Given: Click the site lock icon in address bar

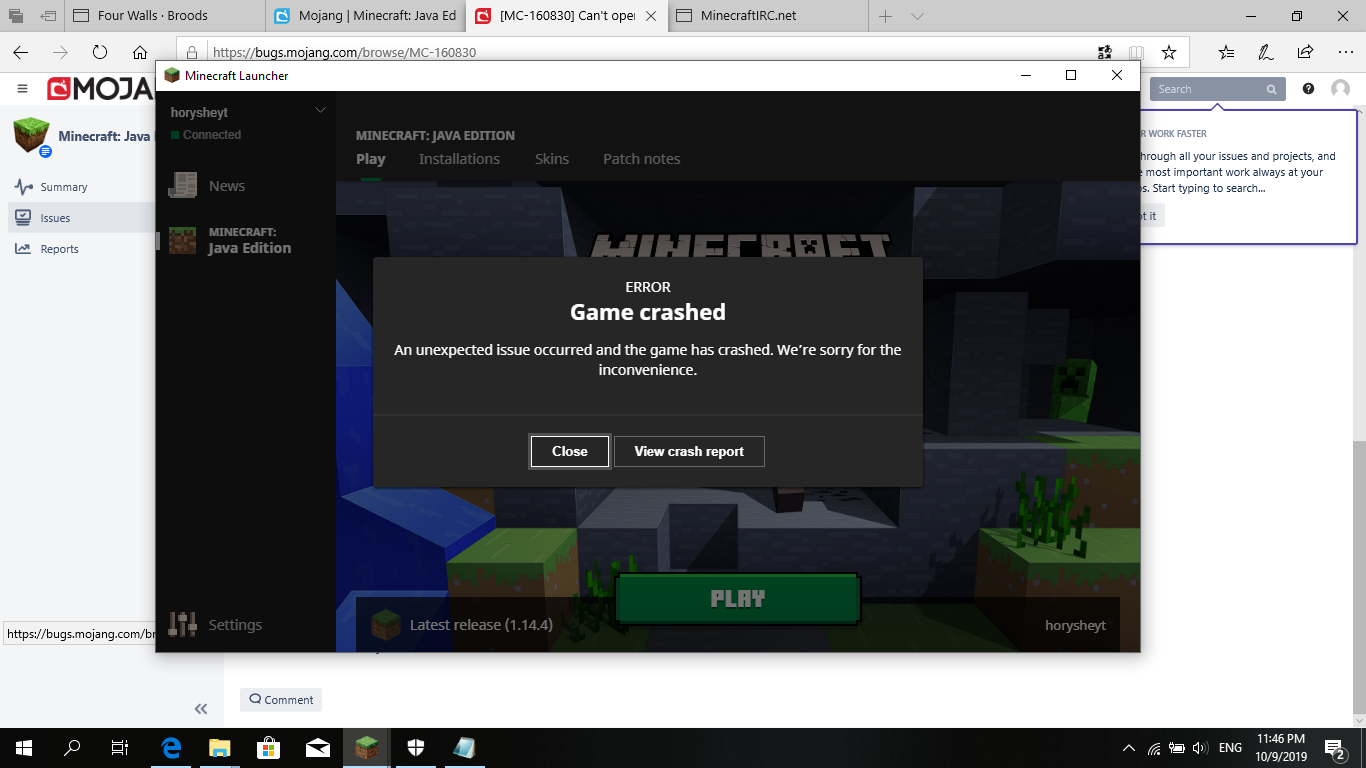Looking at the screenshot, I should click(x=192, y=52).
